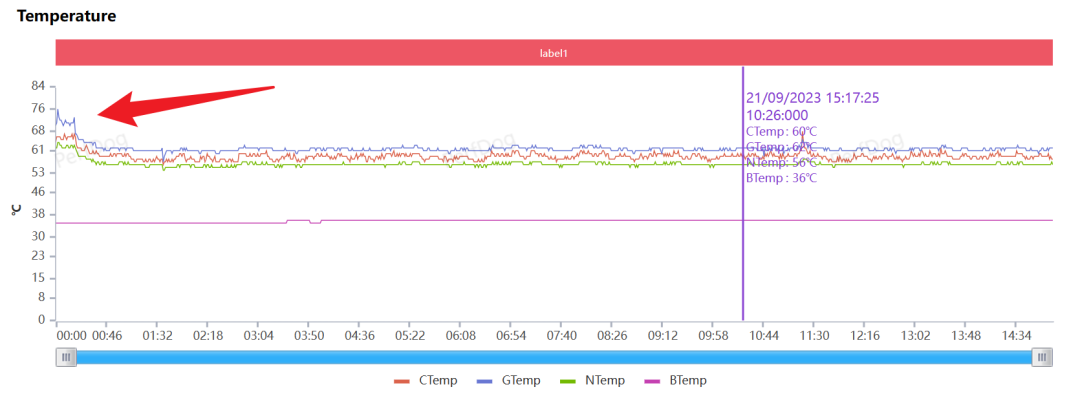Click the 03:50 x-axis time label

point(309,336)
